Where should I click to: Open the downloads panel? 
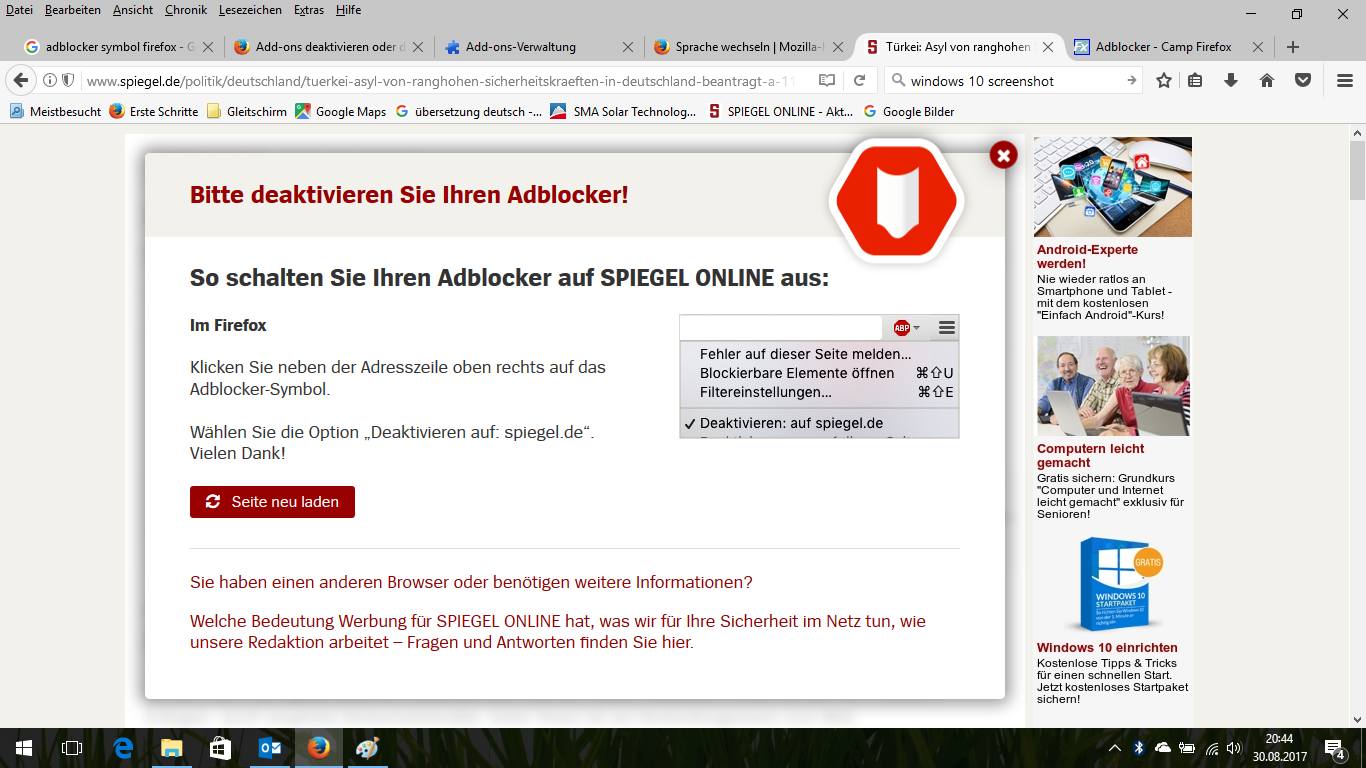pos(1231,80)
